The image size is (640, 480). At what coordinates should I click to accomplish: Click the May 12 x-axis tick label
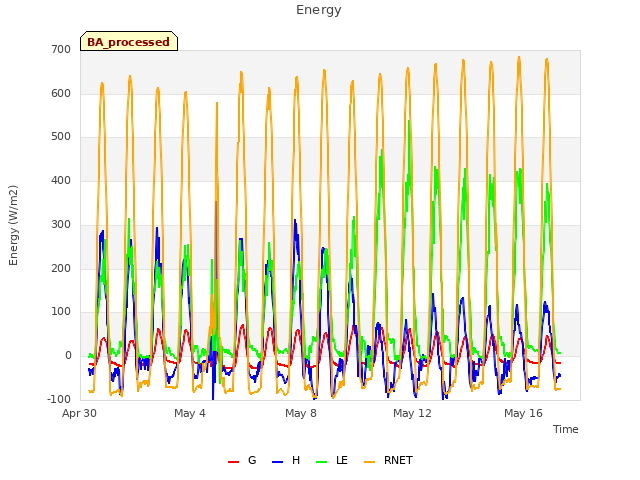412,413
